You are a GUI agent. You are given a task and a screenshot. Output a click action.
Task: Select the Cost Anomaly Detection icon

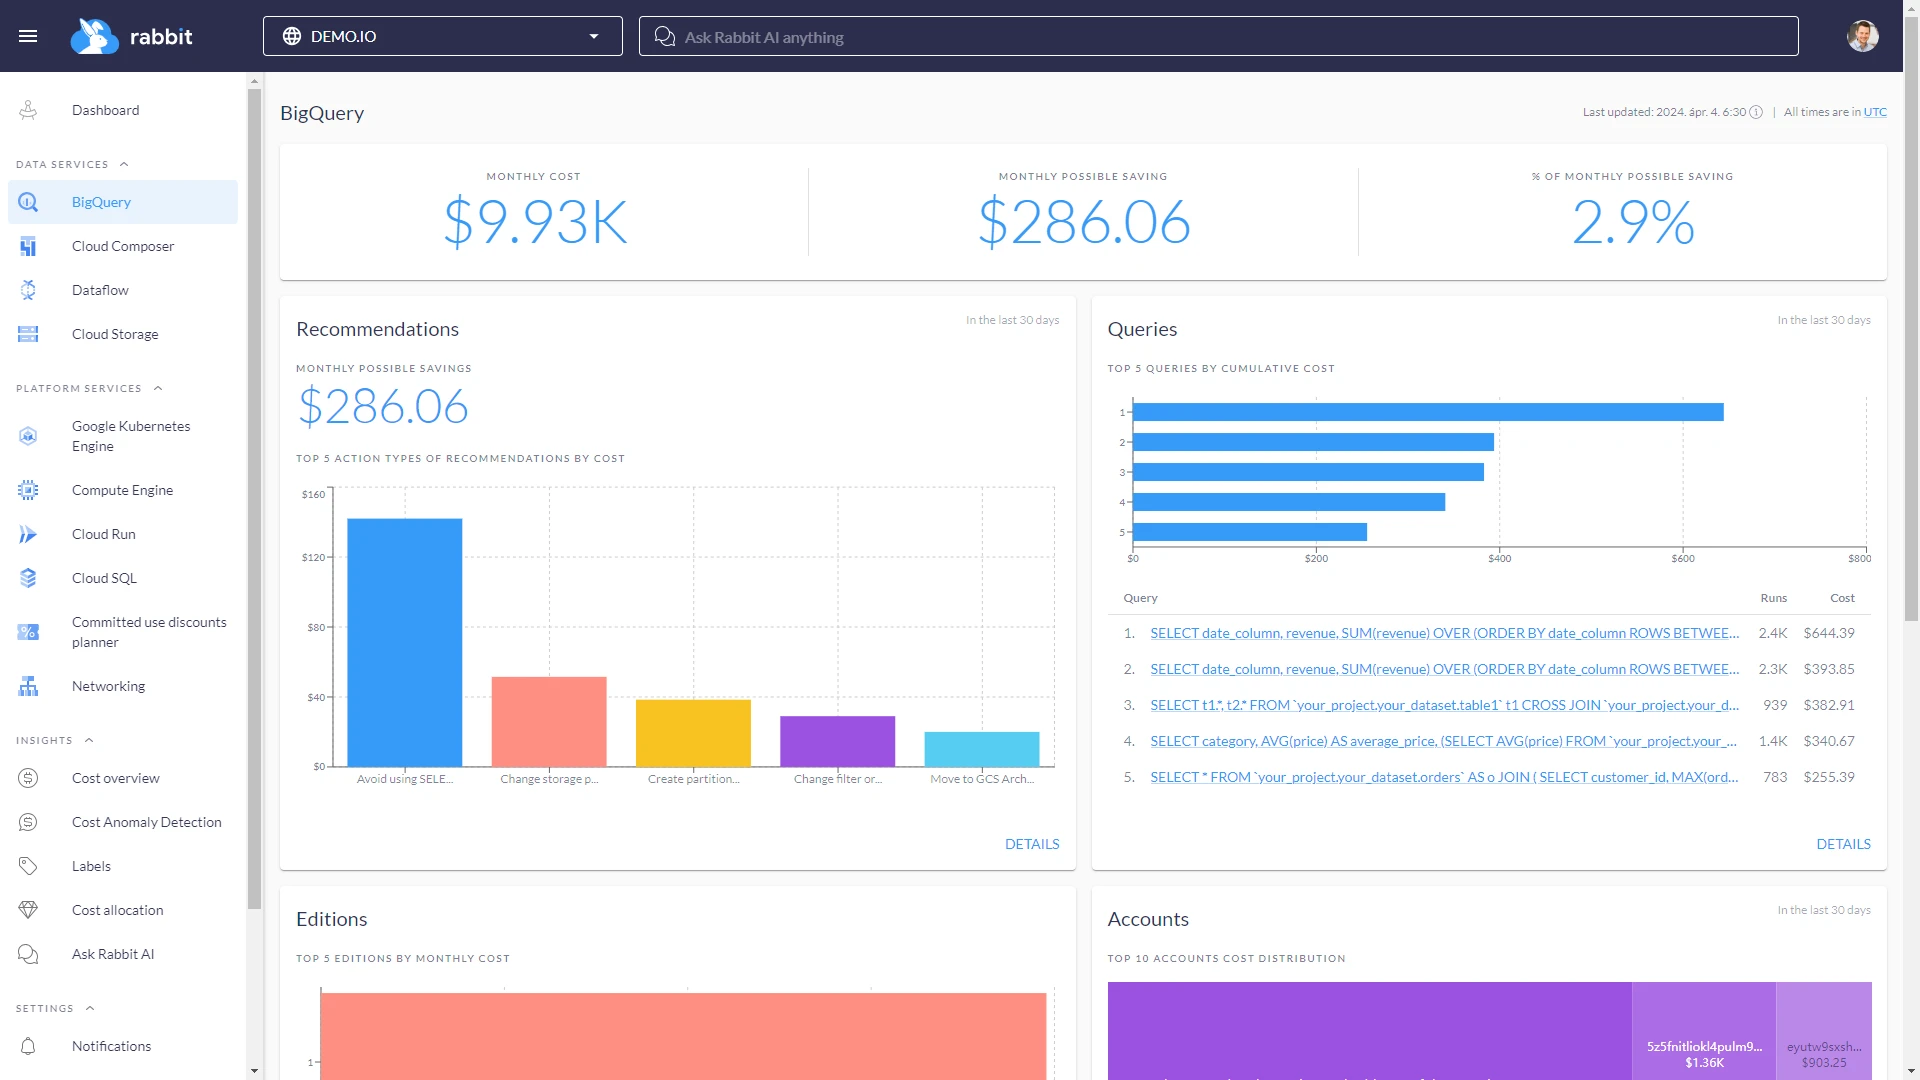28,822
